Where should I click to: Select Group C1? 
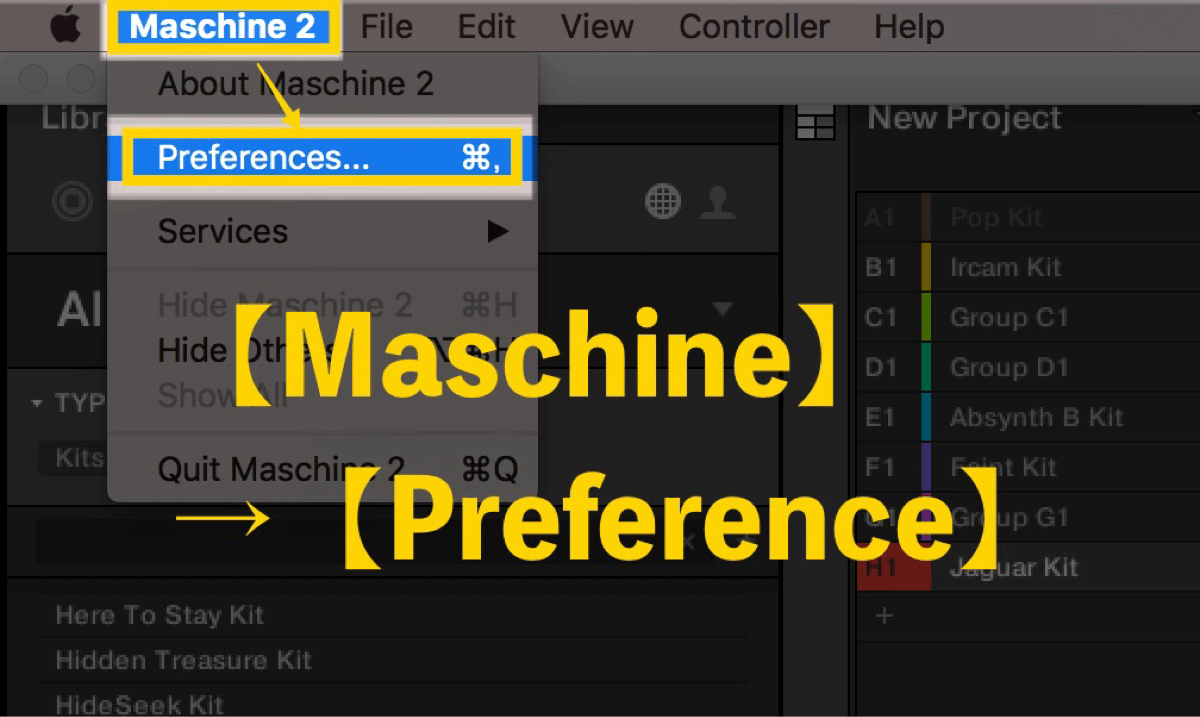click(1028, 318)
